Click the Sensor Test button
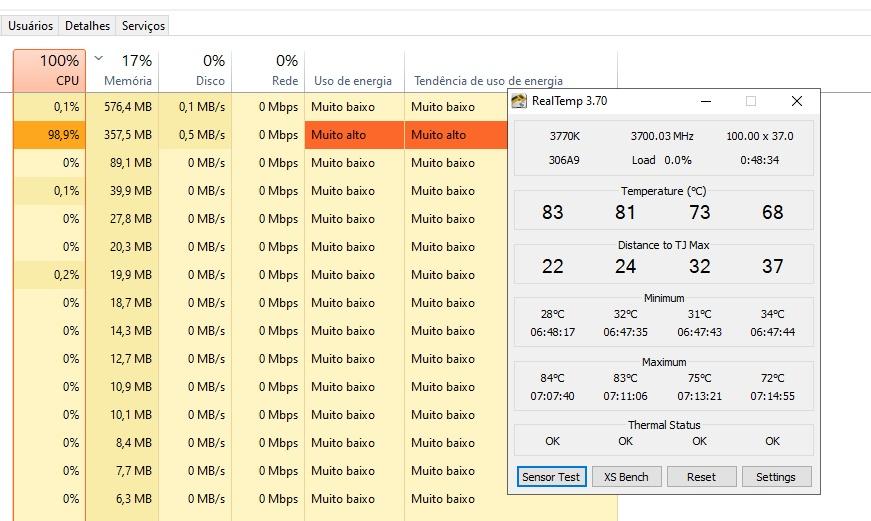The image size is (871, 521). (551, 477)
